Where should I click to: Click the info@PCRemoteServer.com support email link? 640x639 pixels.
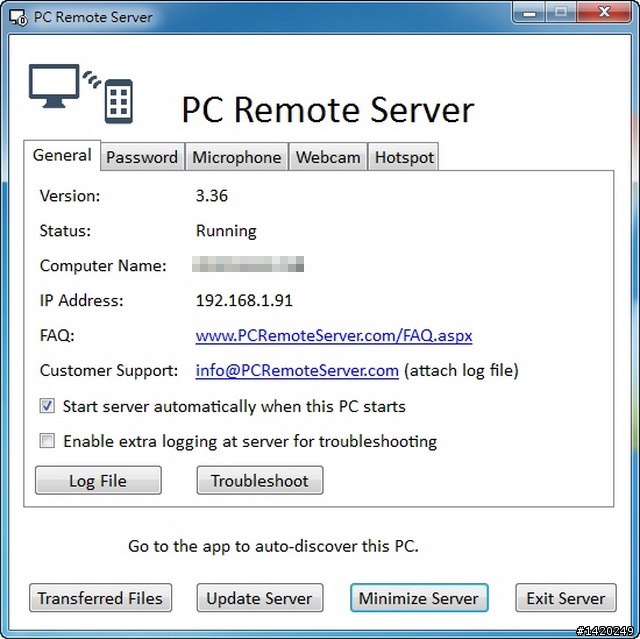297,371
